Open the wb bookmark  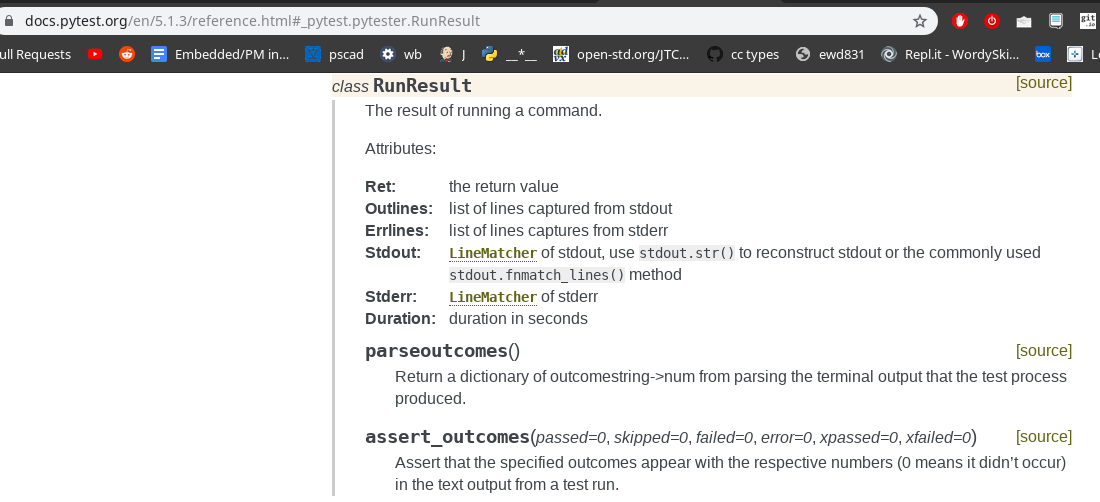coord(401,54)
